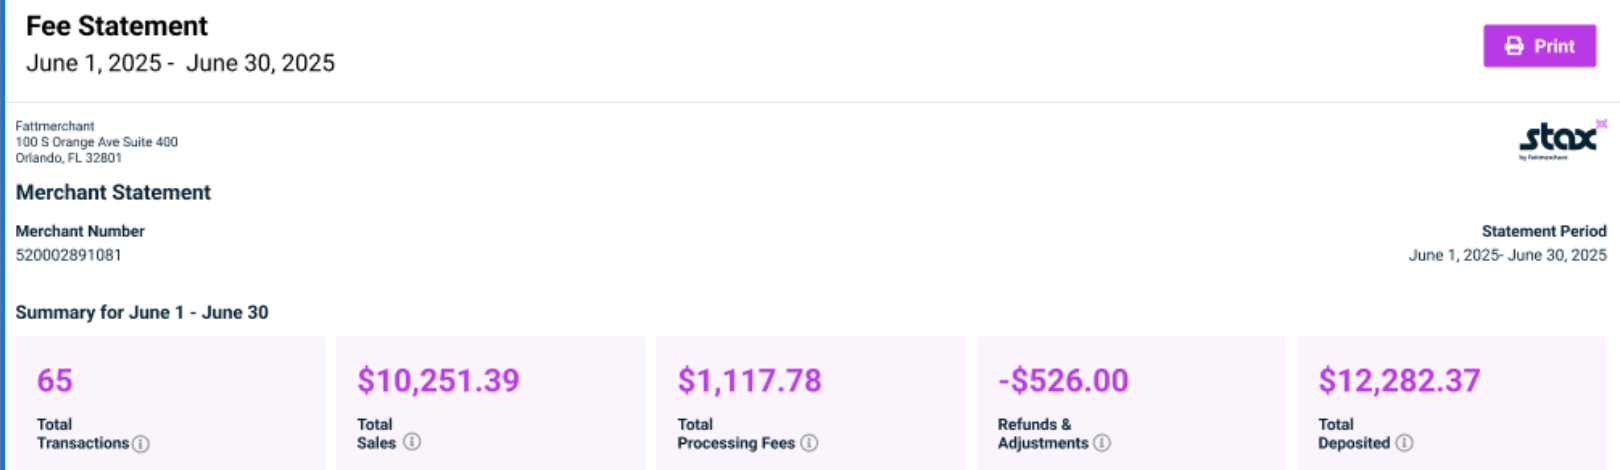This screenshot has height=470, width=1620.
Task: Click the Statement Period date range text
Action: tap(1507, 255)
